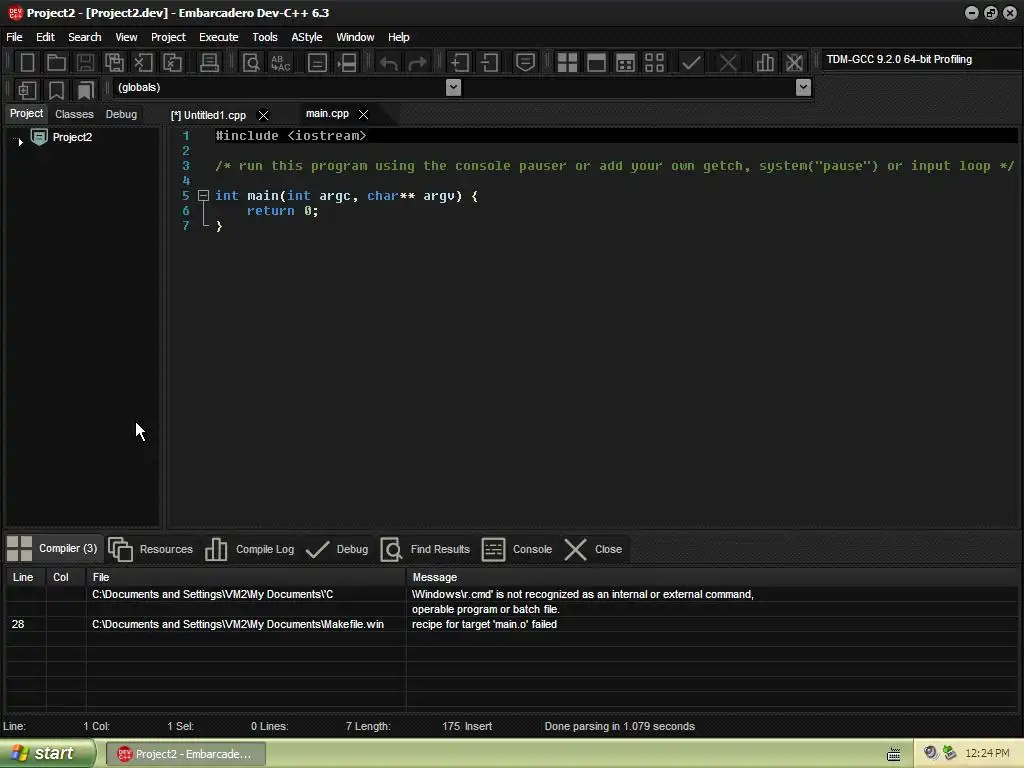
Task: Open the function list dropdown arrow
Action: tap(803, 88)
